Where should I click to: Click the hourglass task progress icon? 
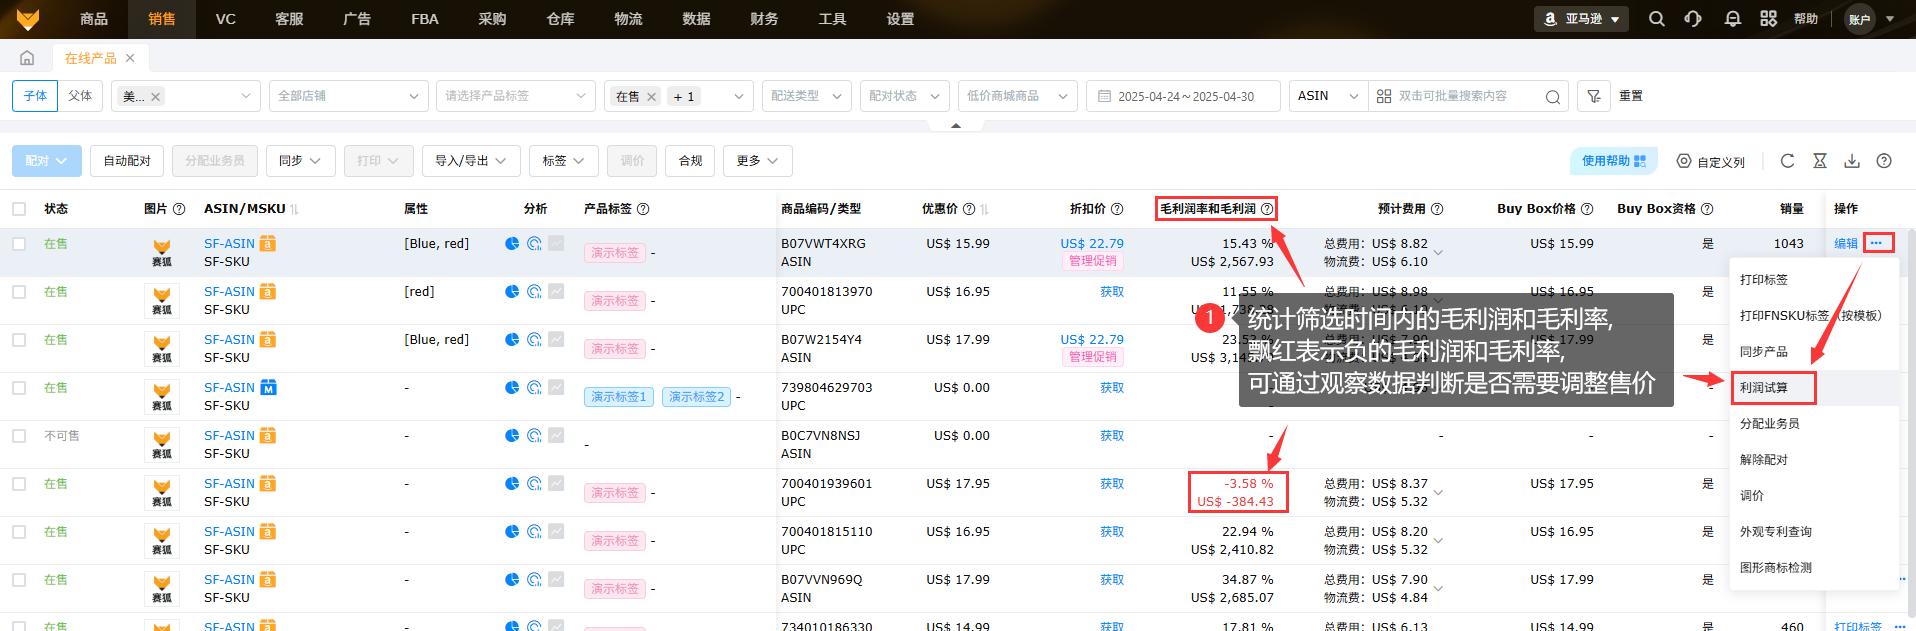(1820, 161)
